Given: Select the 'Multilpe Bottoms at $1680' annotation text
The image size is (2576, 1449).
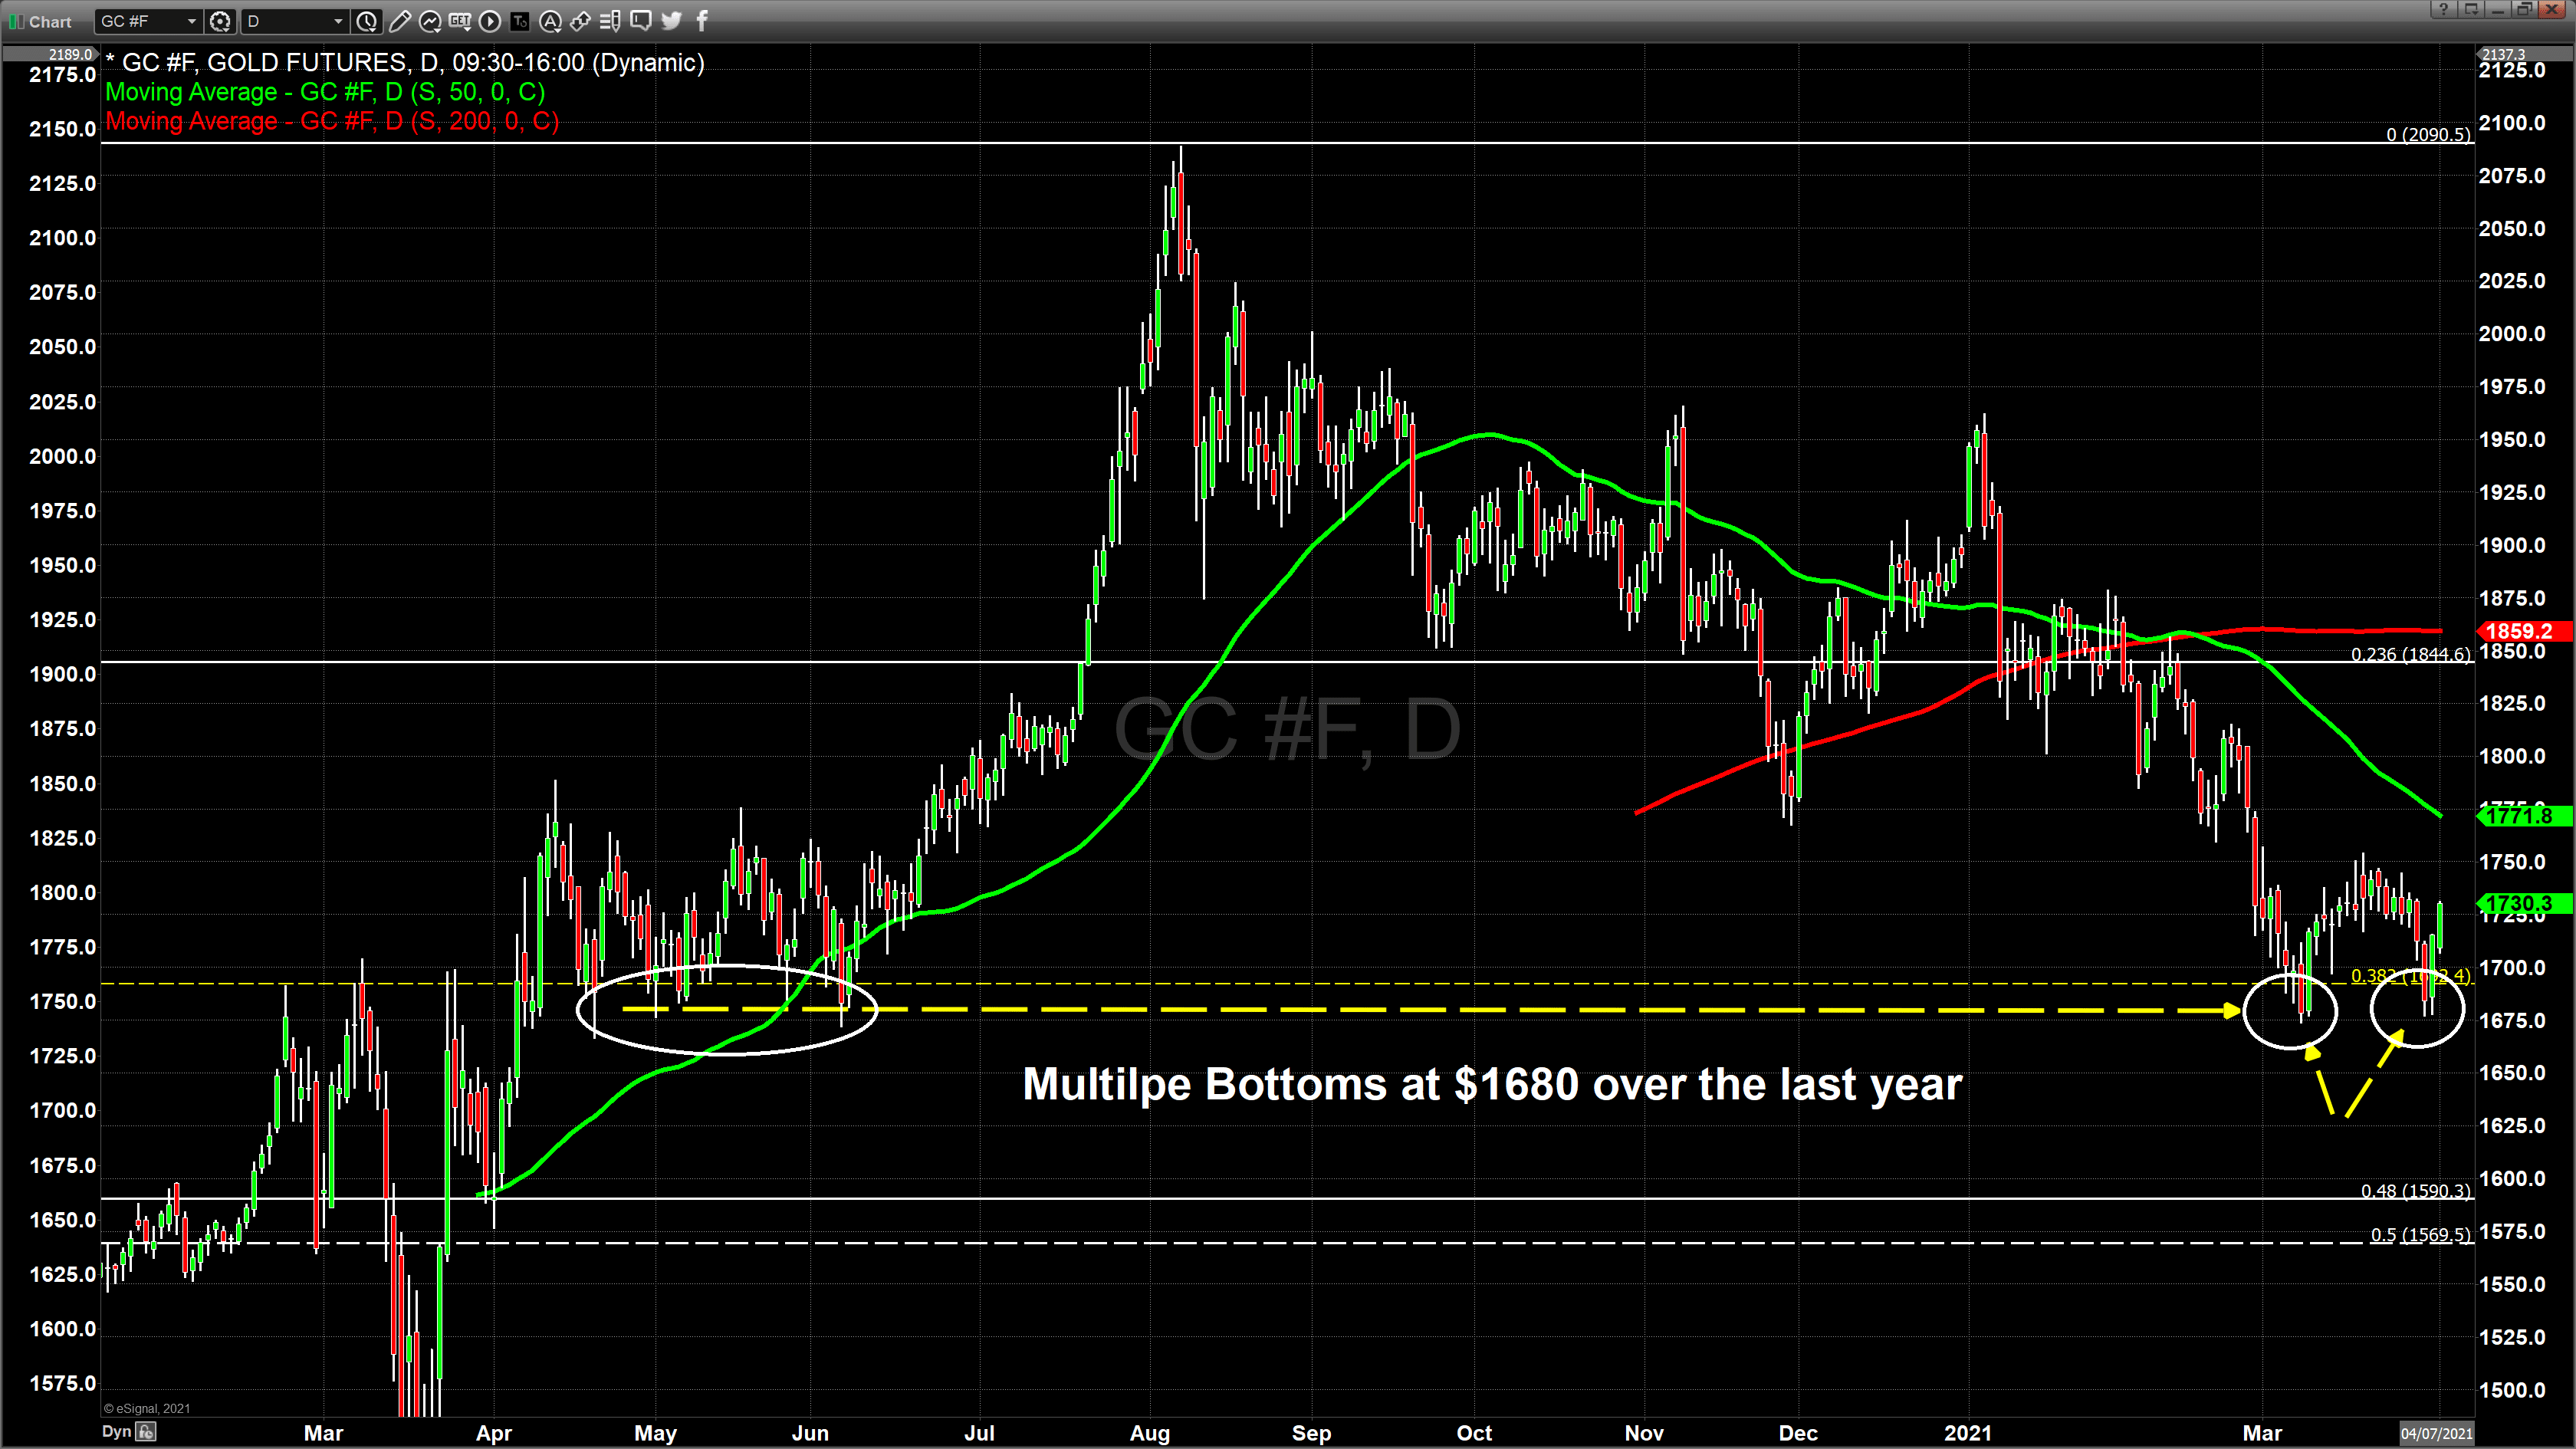Looking at the screenshot, I should click(x=1492, y=1084).
